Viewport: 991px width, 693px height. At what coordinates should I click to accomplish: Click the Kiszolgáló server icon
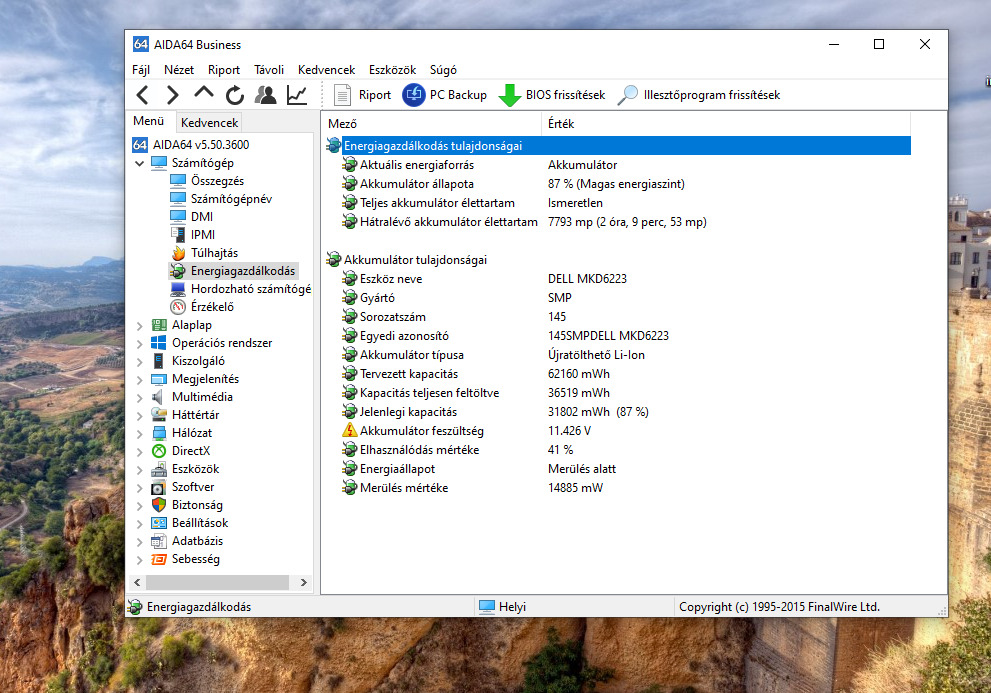(x=159, y=361)
